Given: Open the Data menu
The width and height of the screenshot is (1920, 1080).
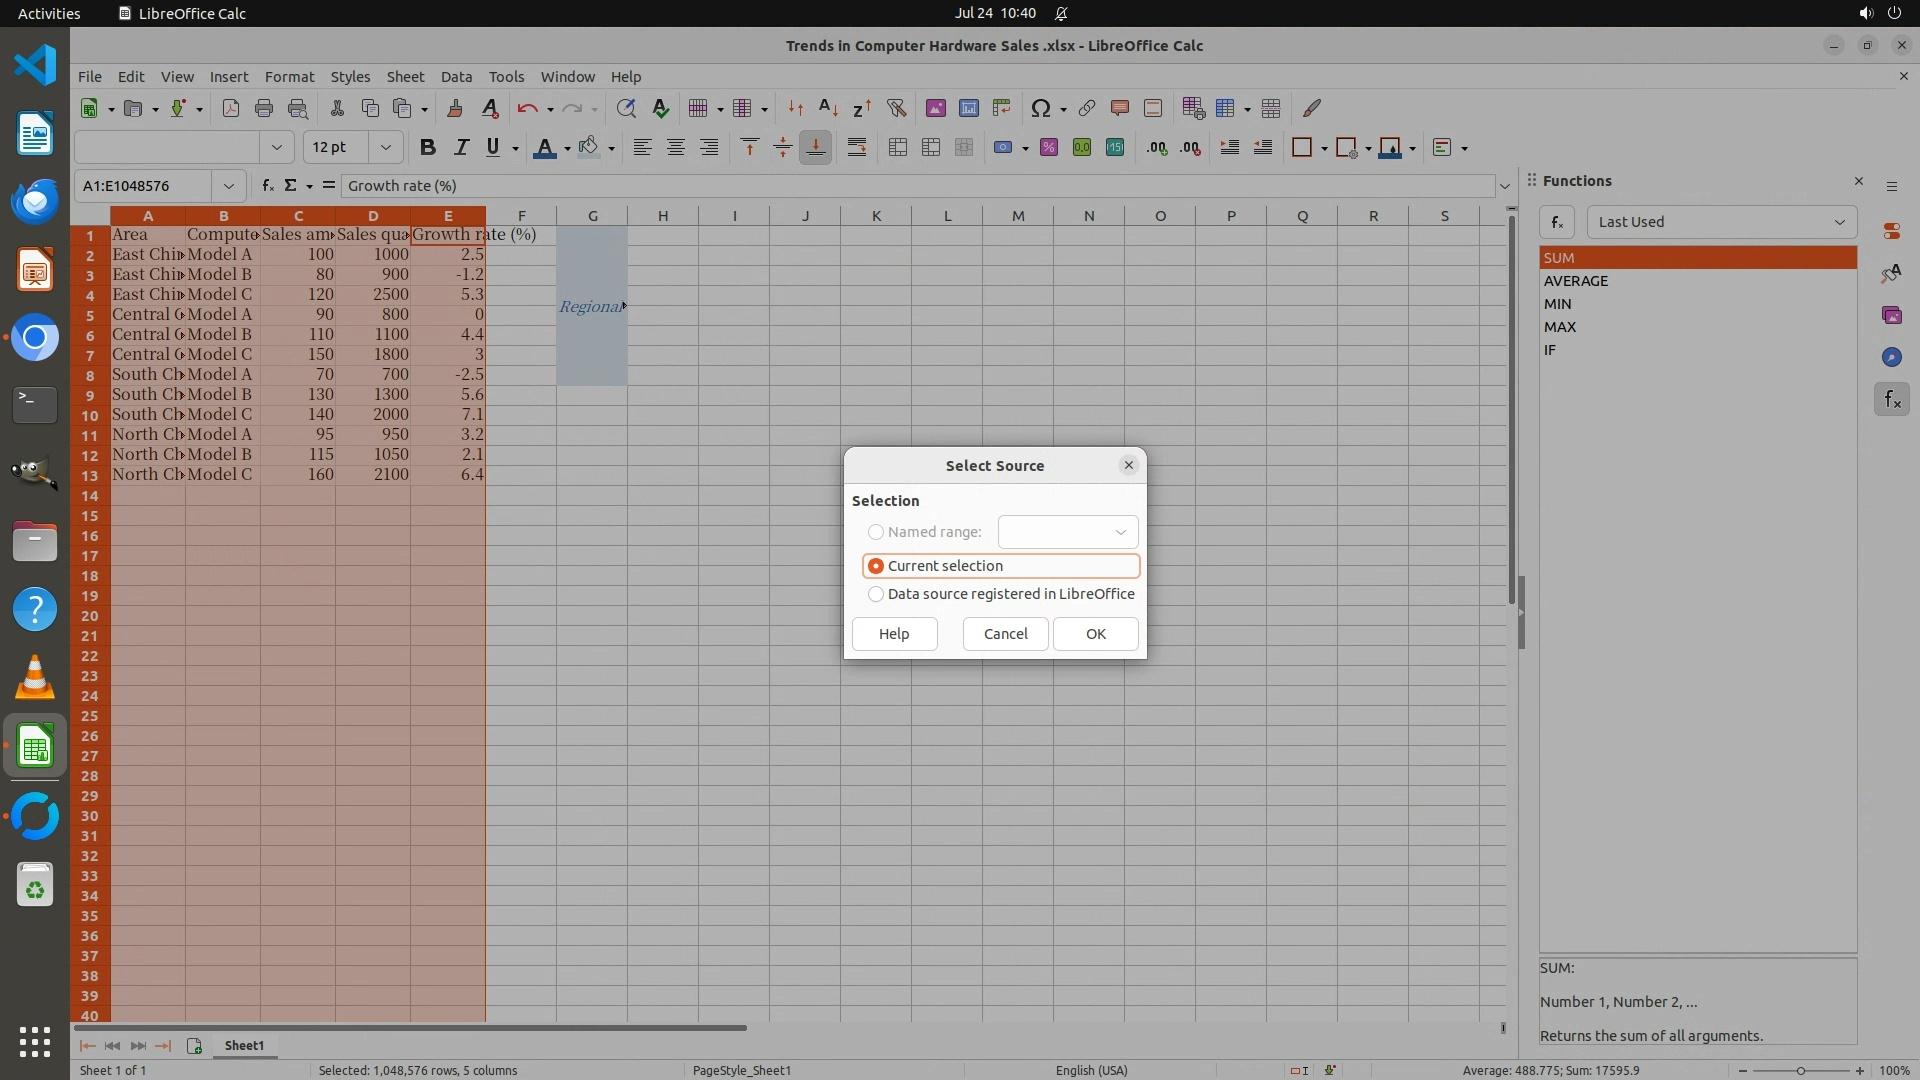Looking at the screenshot, I should pos(456,77).
